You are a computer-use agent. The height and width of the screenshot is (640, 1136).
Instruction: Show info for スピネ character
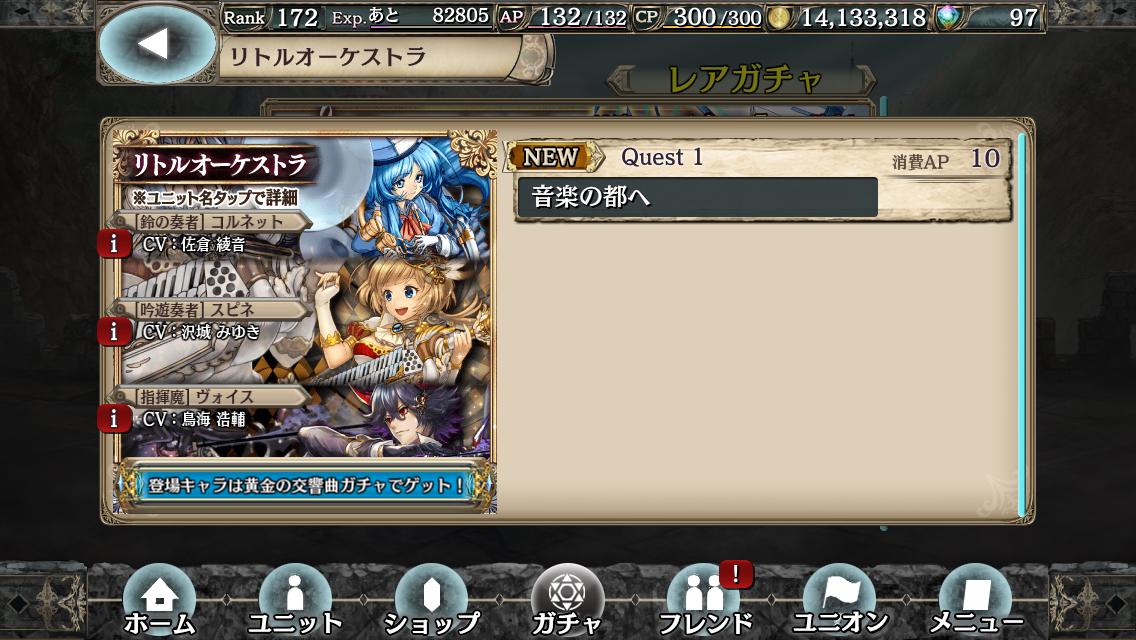coord(114,332)
